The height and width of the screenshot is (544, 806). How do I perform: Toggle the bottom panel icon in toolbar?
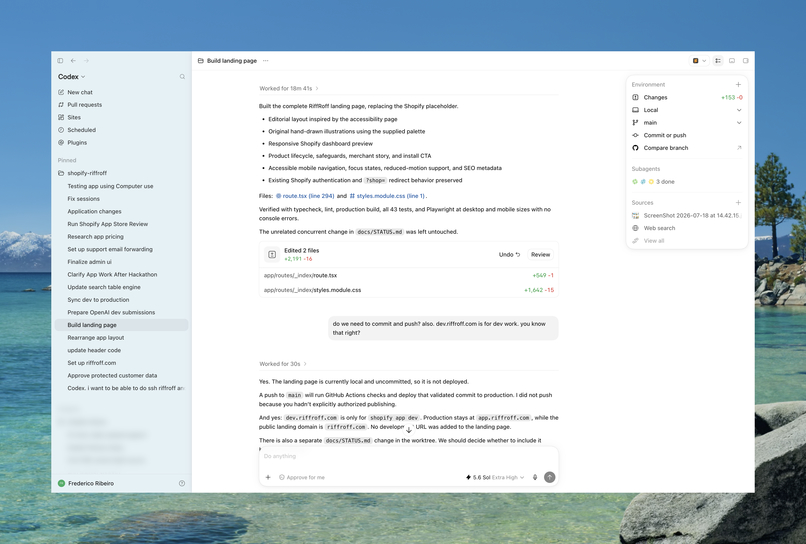732,61
